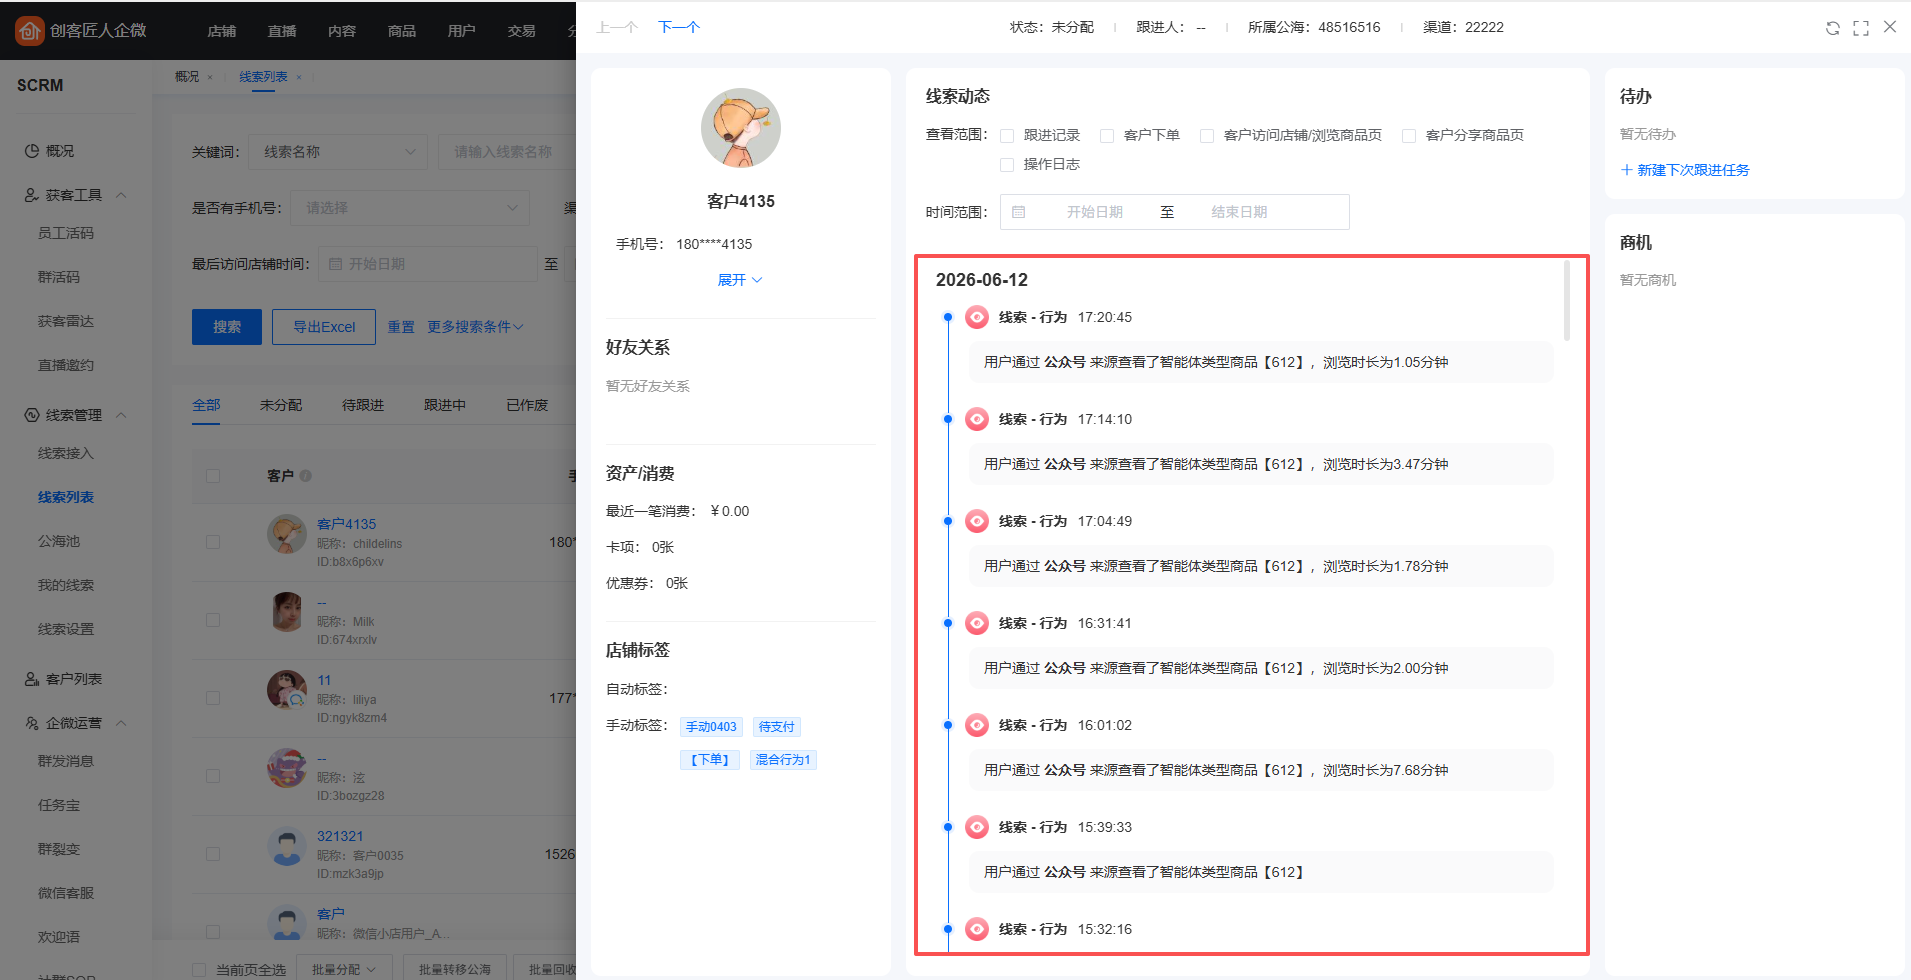Click the 批量转移公海 button
Viewport: 1911px width, 980px height.
tap(455, 968)
